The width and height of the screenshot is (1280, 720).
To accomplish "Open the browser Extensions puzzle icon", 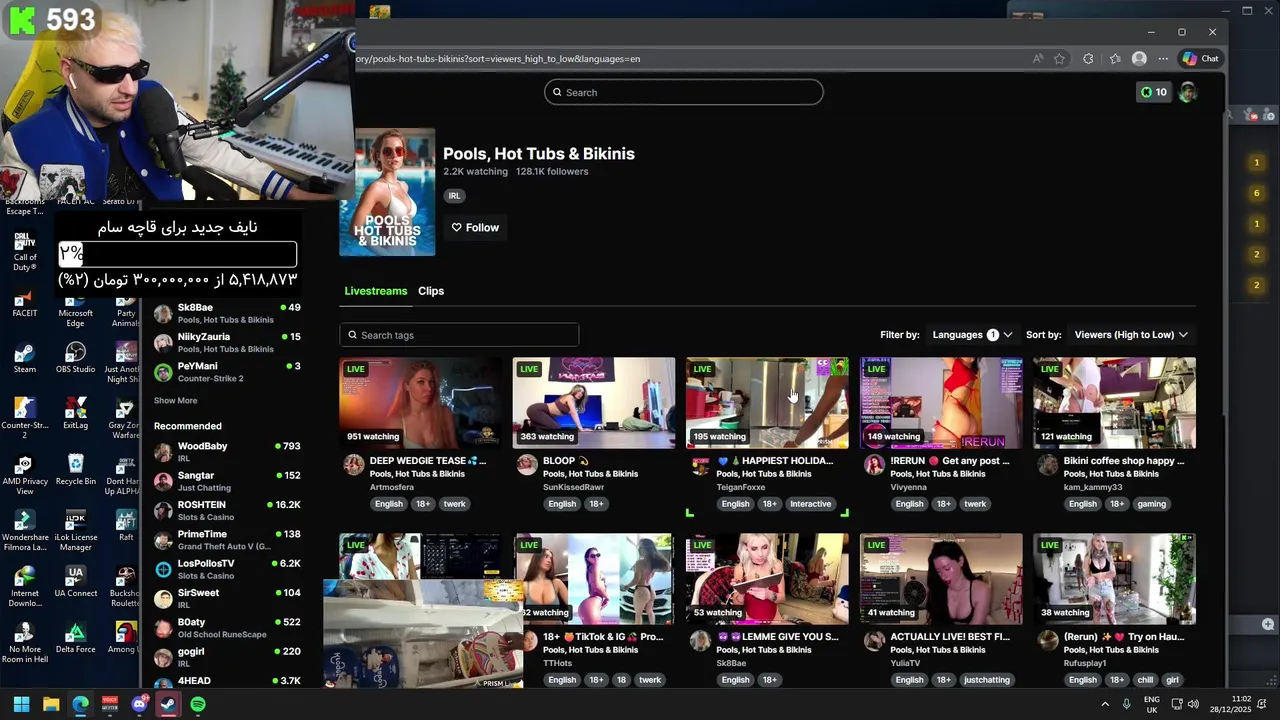I will 1088,59.
